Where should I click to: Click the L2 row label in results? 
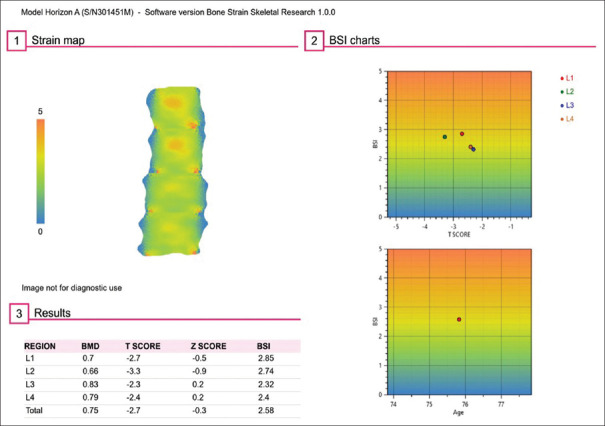pos(30,371)
